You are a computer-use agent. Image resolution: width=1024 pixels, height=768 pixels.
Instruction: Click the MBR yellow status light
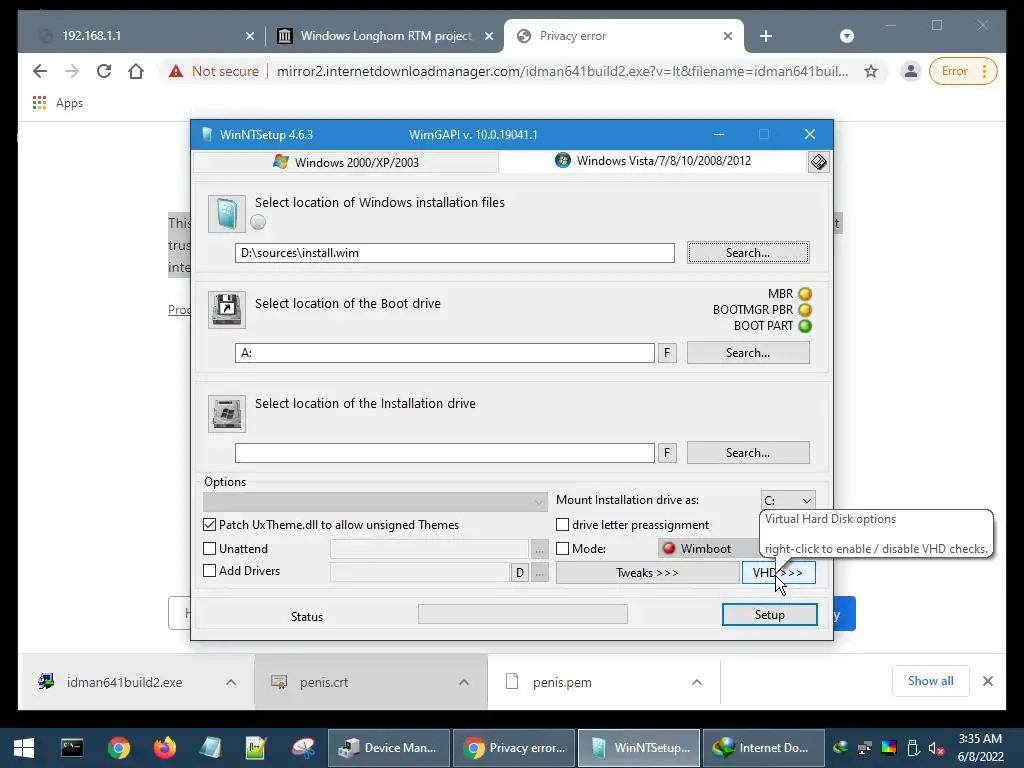(x=805, y=294)
